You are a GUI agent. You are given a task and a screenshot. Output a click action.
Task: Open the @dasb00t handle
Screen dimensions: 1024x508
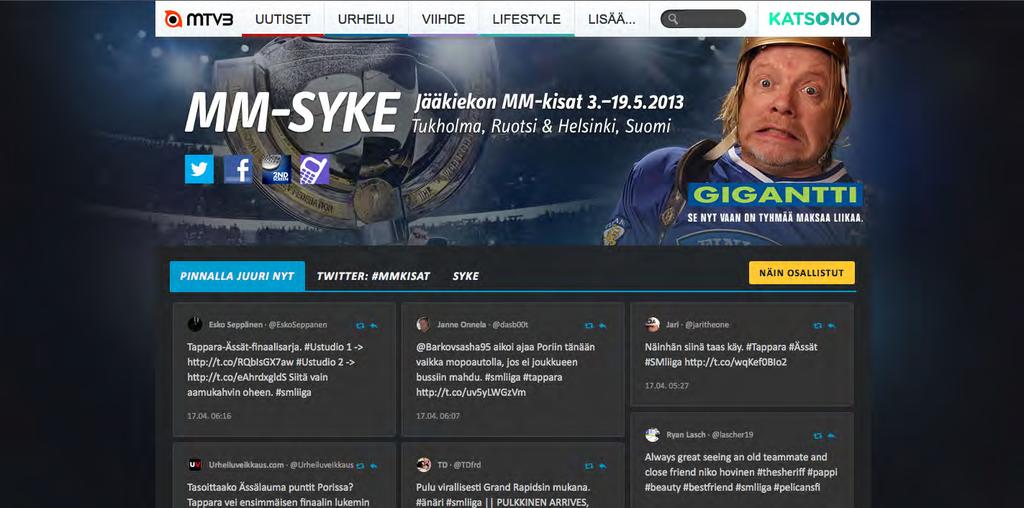coord(510,325)
